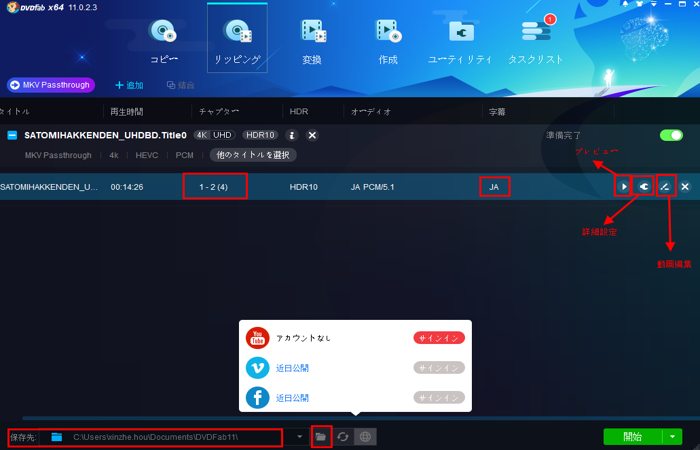Click the 再生時間 column header
Viewport: 700px width, 450px height.
tap(127, 112)
